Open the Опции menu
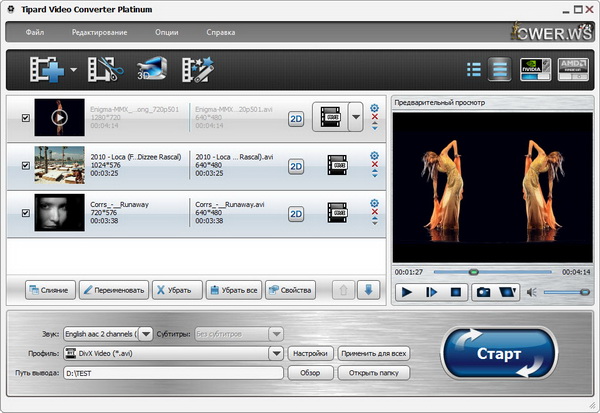The image size is (600, 413). pos(166,32)
